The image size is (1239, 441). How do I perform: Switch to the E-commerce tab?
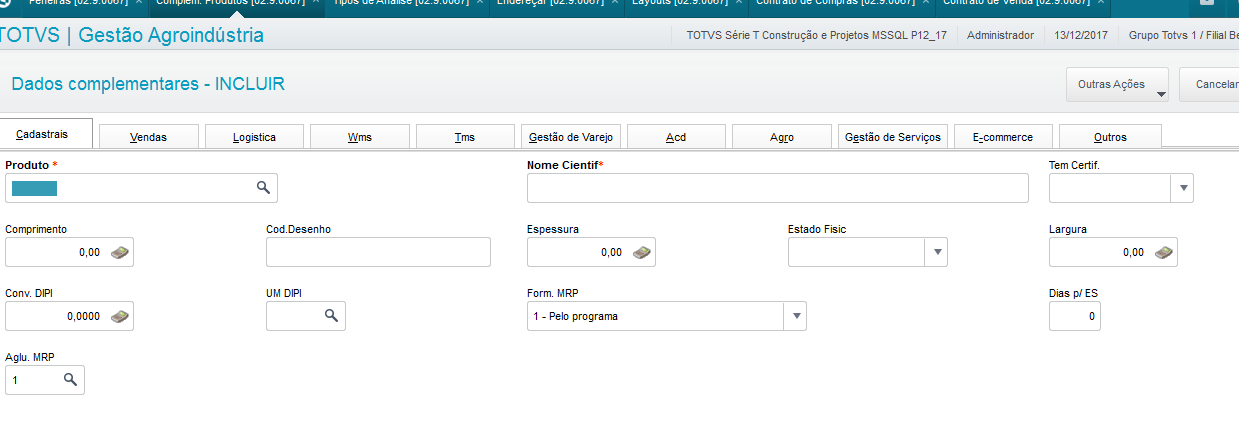tap(1002, 137)
